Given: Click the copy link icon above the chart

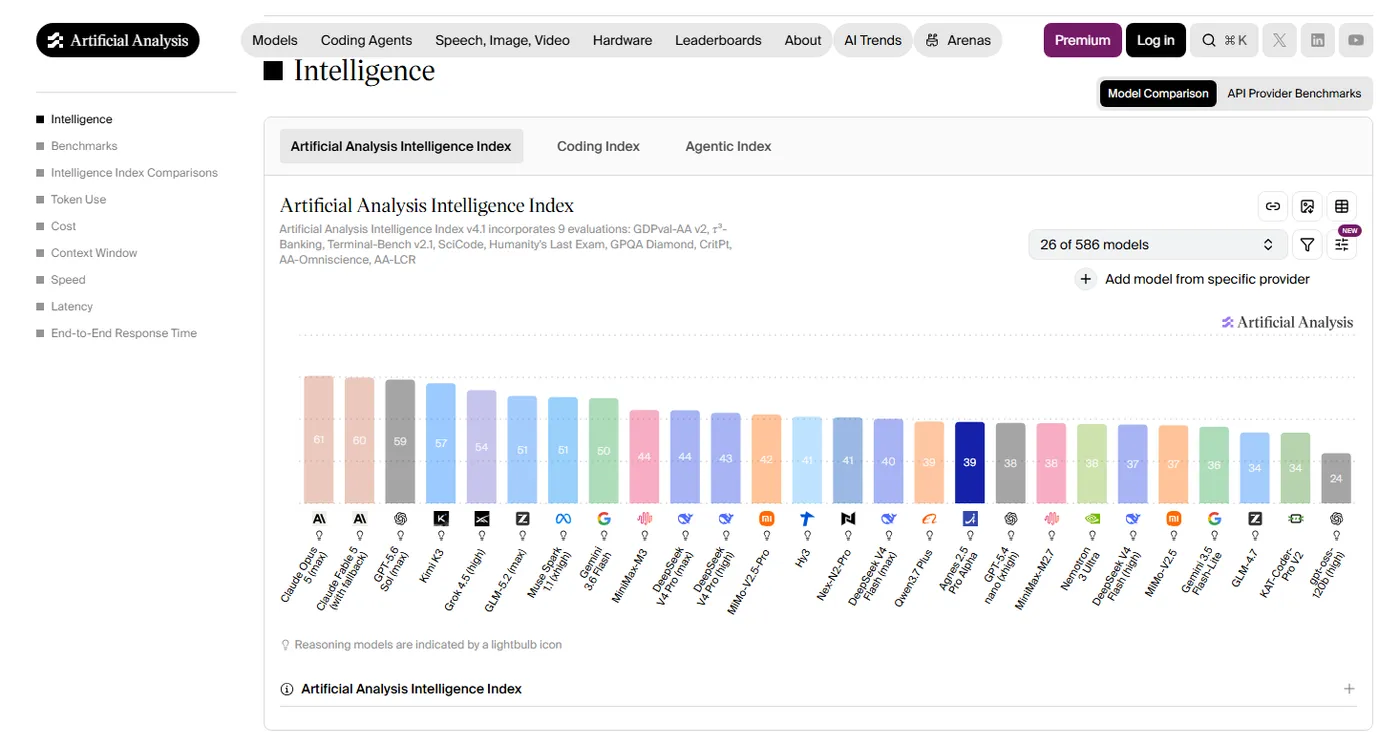Looking at the screenshot, I should (x=1272, y=206).
